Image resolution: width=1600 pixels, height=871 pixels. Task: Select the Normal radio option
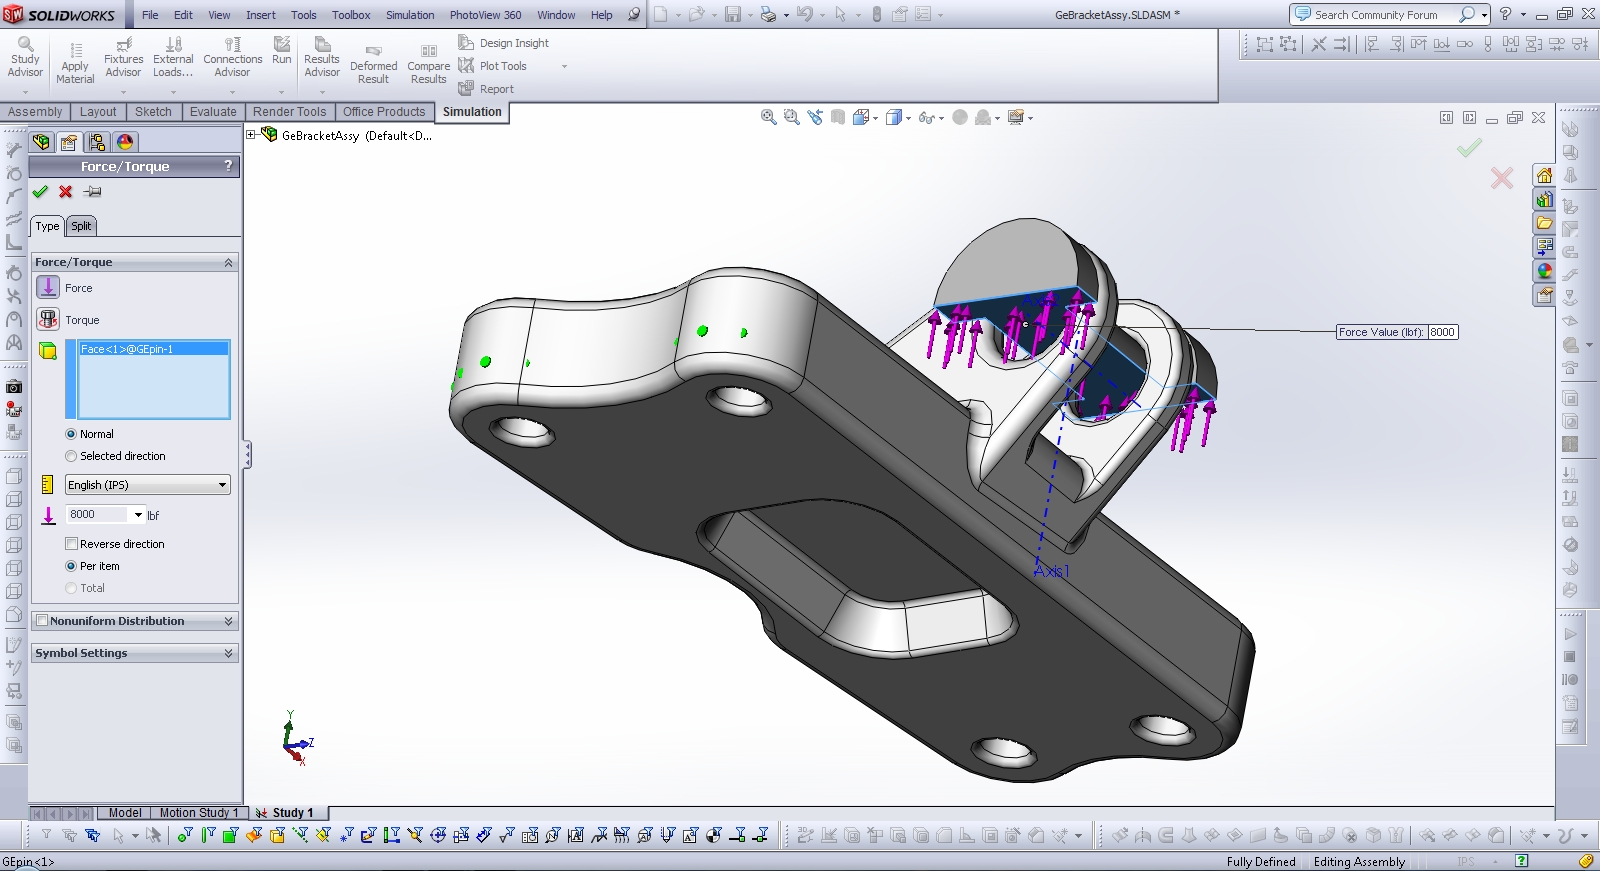tap(71, 434)
